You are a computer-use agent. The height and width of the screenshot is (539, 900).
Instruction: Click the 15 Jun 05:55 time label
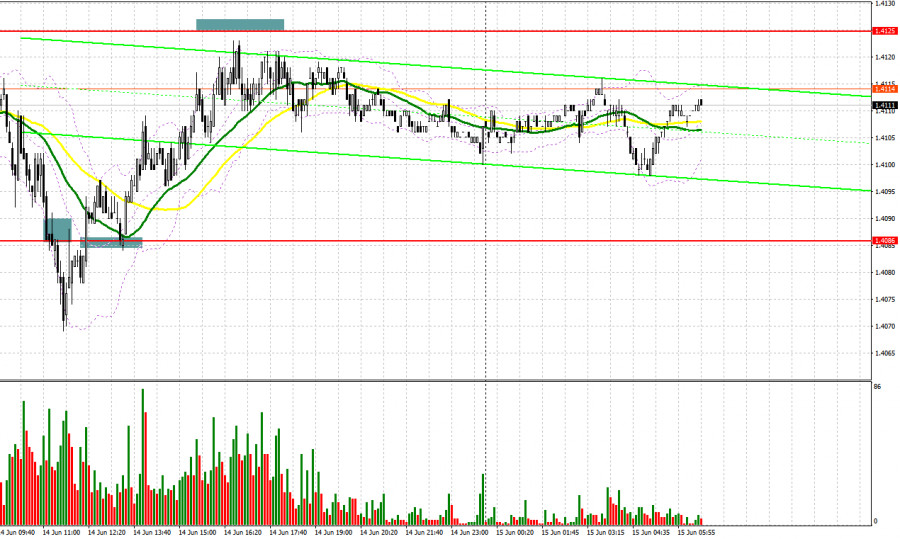pyautogui.click(x=696, y=533)
